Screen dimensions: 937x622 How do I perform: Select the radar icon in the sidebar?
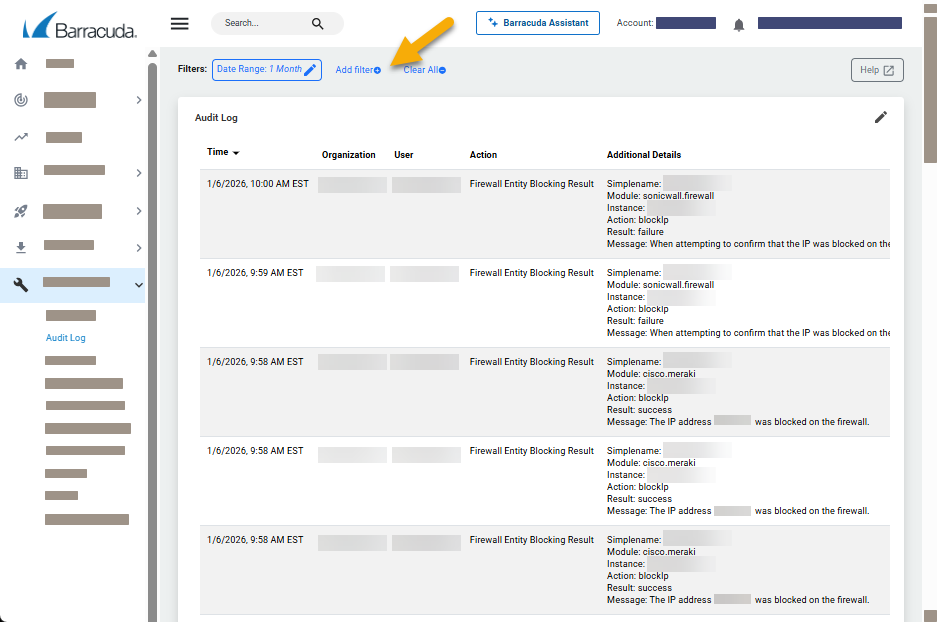(21, 100)
